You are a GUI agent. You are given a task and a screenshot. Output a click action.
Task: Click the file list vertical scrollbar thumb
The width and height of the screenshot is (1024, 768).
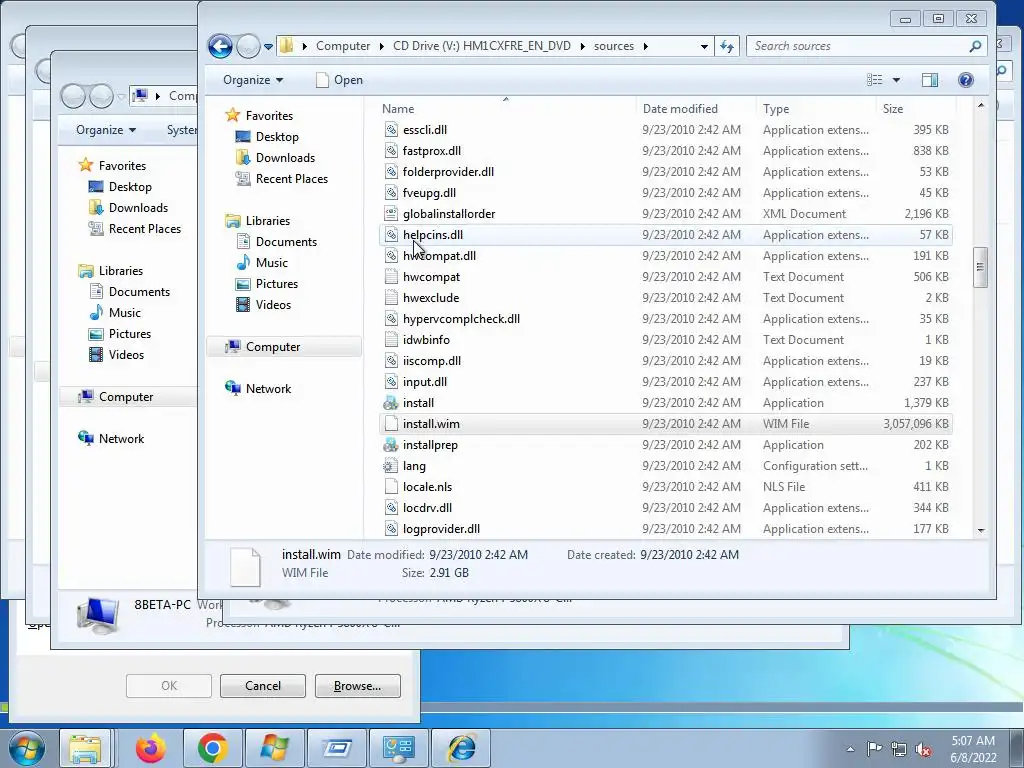coord(980,267)
